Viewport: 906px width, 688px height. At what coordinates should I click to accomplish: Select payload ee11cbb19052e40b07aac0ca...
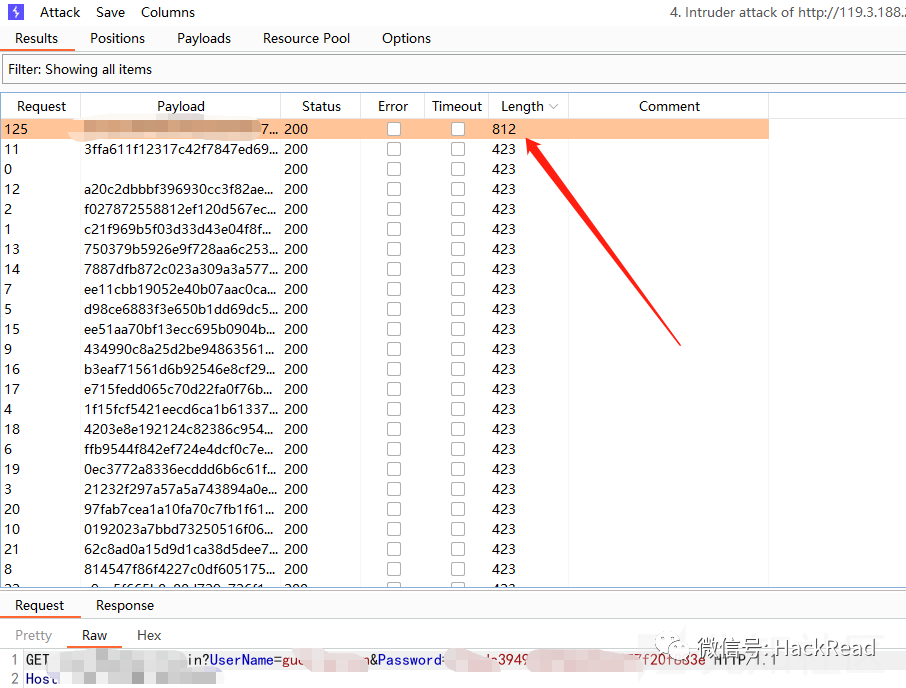click(x=180, y=289)
